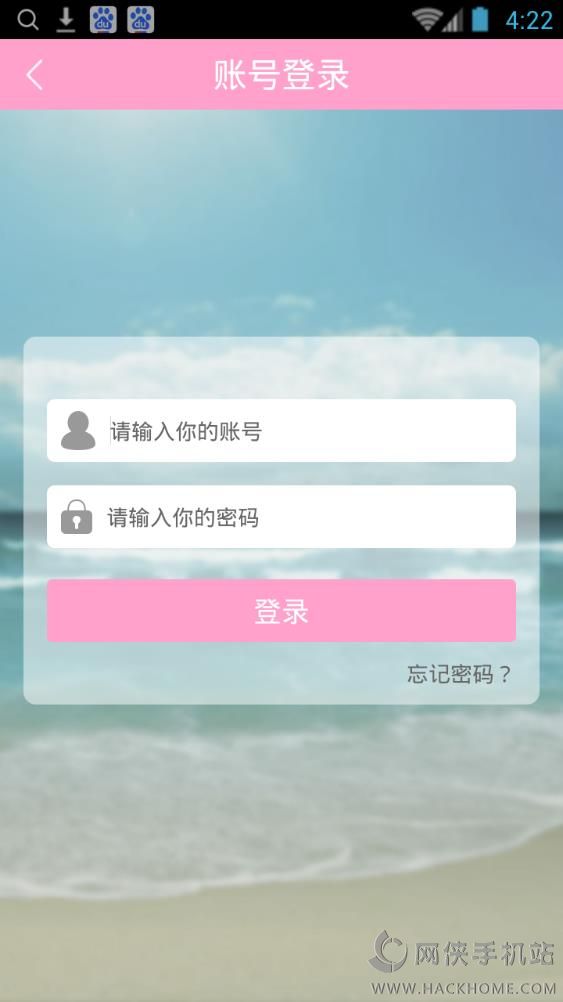Focus the 请输入你的账号 account input field
The width and height of the screenshot is (563, 1002).
281,431
